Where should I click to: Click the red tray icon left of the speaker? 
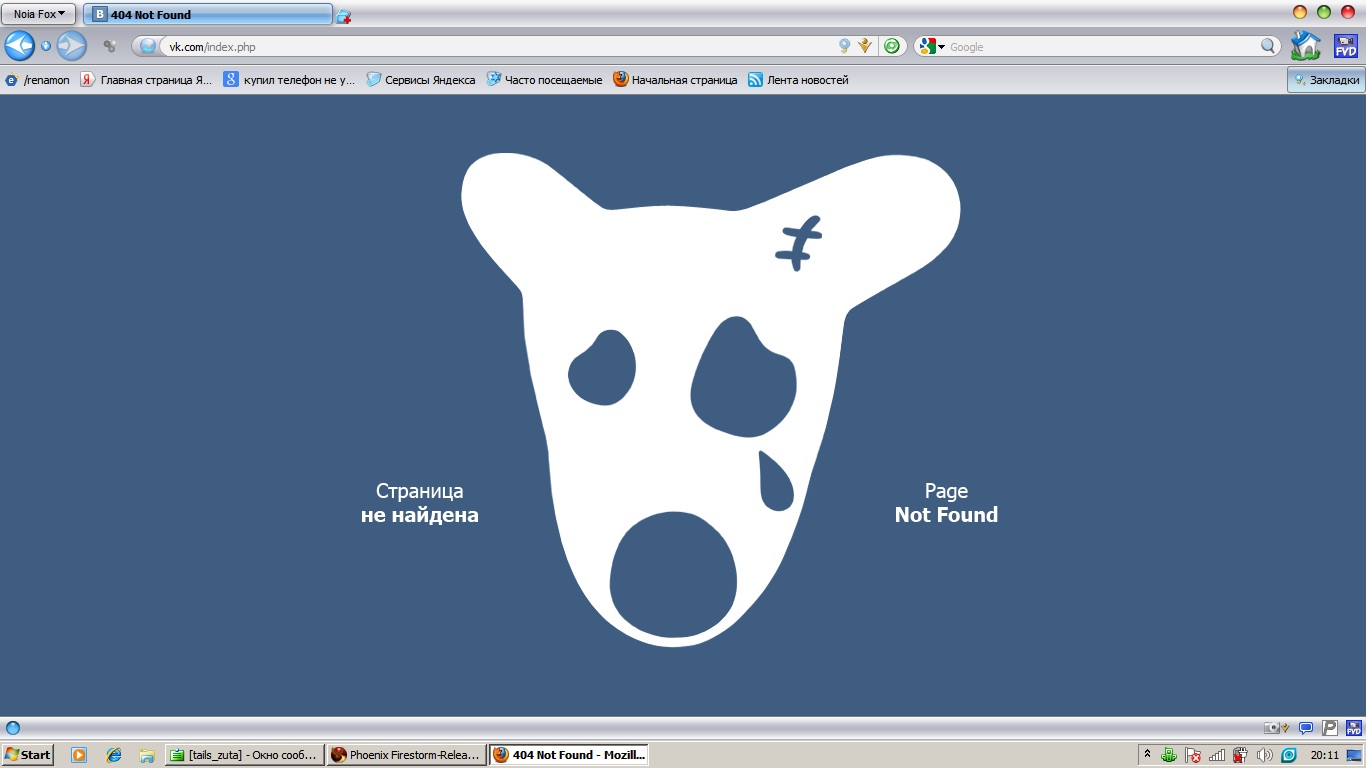click(1241, 755)
